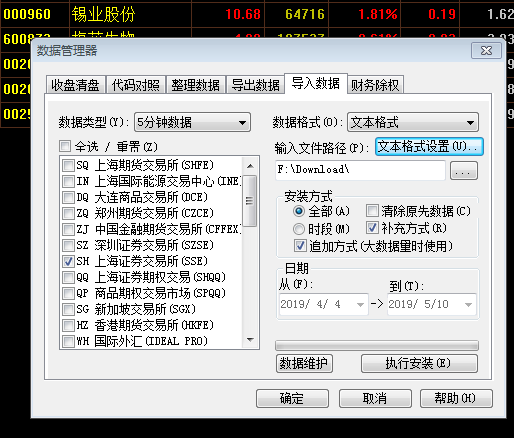This screenshot has height=438, width=514.
Task: Expand the 数据类型 dropdown showing 5分钟数据
Action: pyautogui.click(x=192, y=122)
